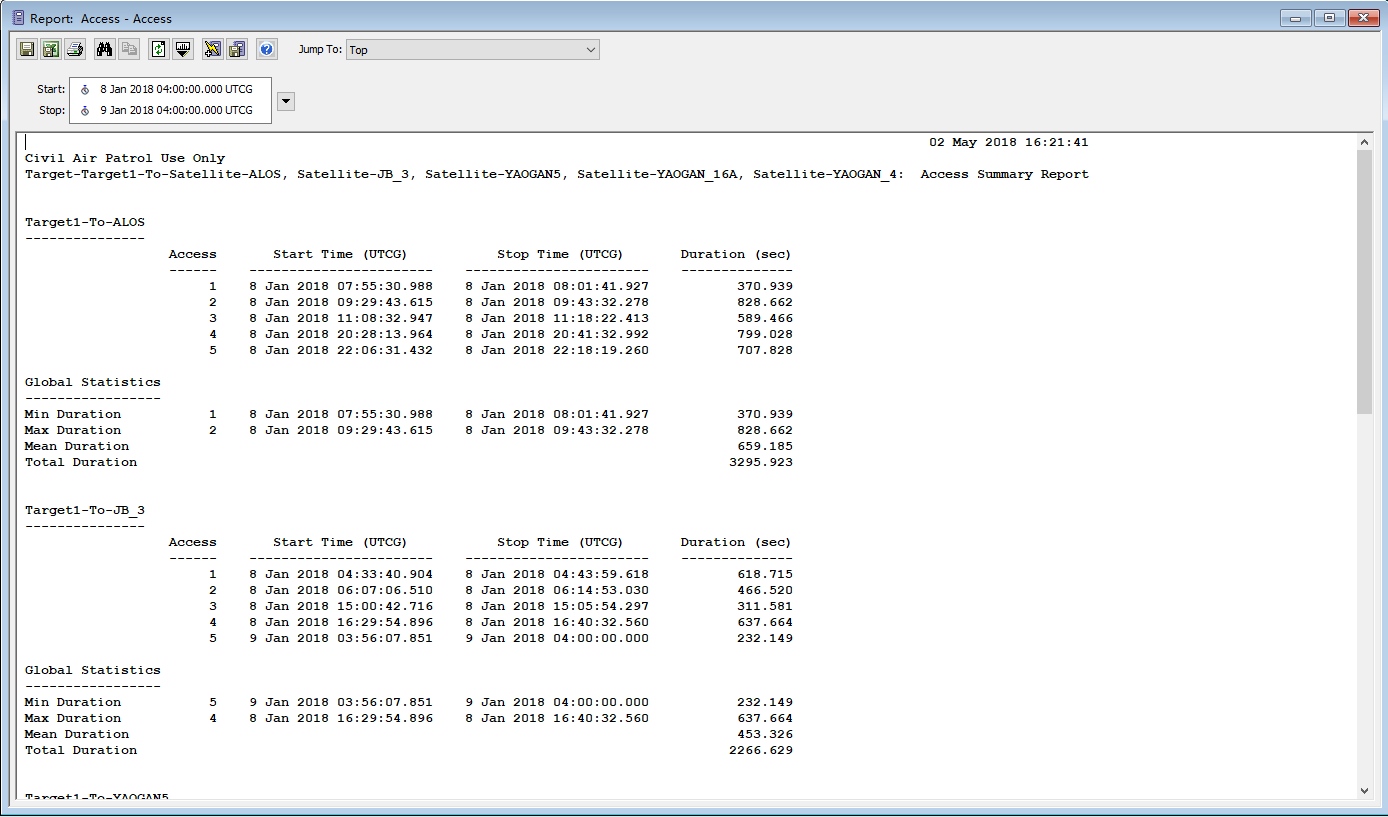This screenshot has height=817, width=1388.
Task: Expand the Start/Stop time options arrow
Action: coord(285,101)
